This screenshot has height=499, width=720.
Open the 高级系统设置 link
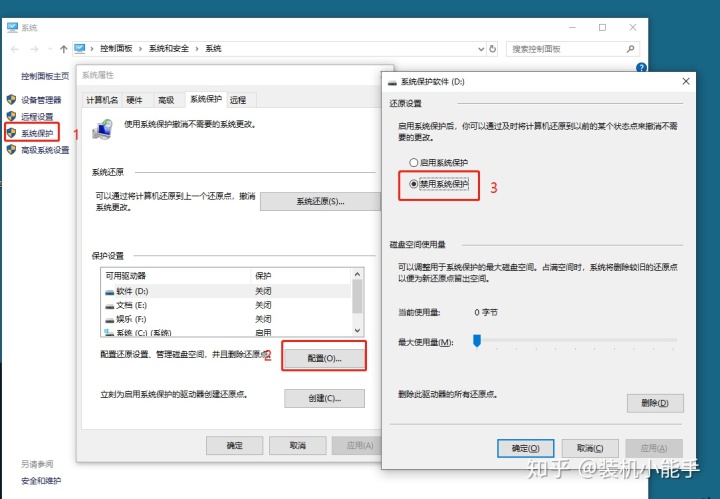(45, 150)
